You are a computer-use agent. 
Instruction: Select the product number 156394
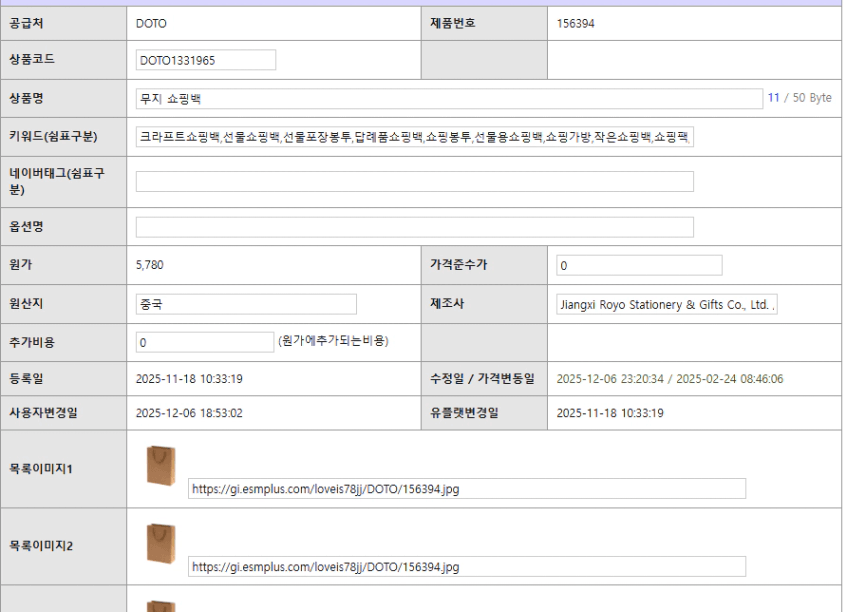click(575, 24)
